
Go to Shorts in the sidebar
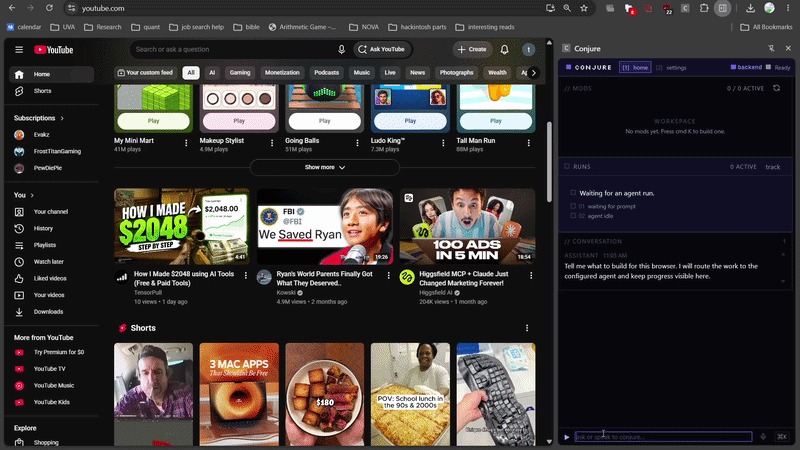pyautogui.click(x=51, y=91)
